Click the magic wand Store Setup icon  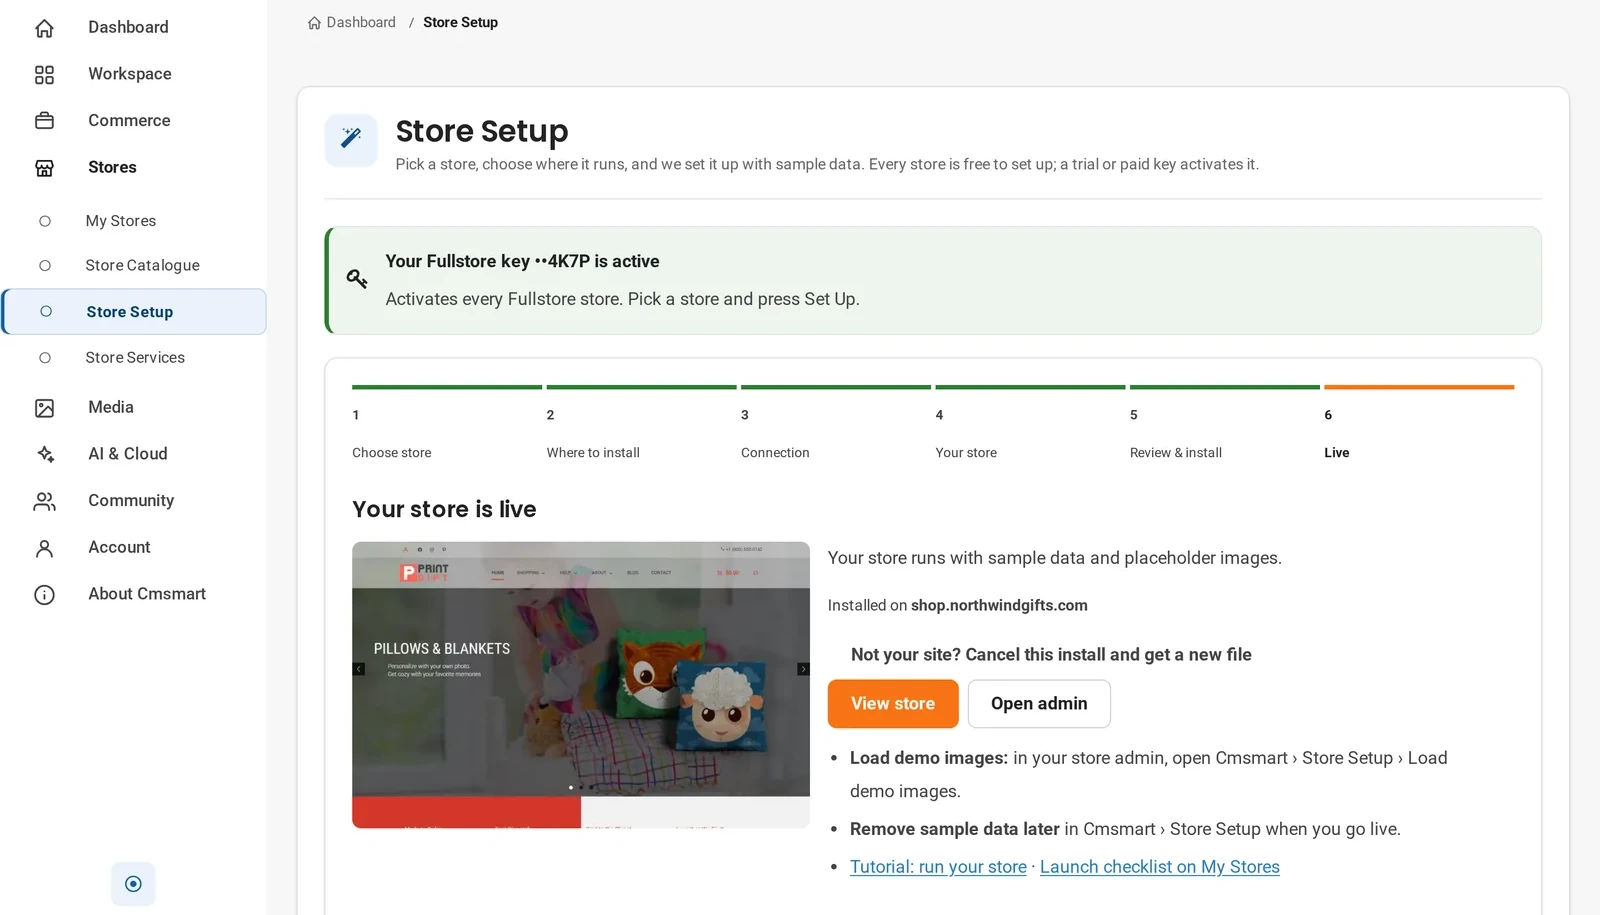click(351, 140)
